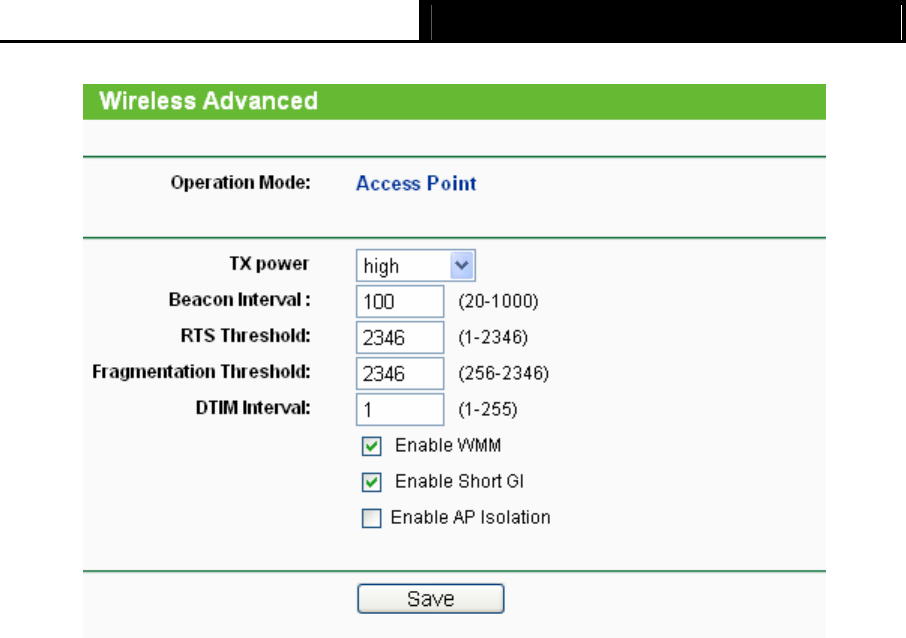Click the Access Point operation mode text
Screen dimensions: 906x638
[x=416, y=184]
